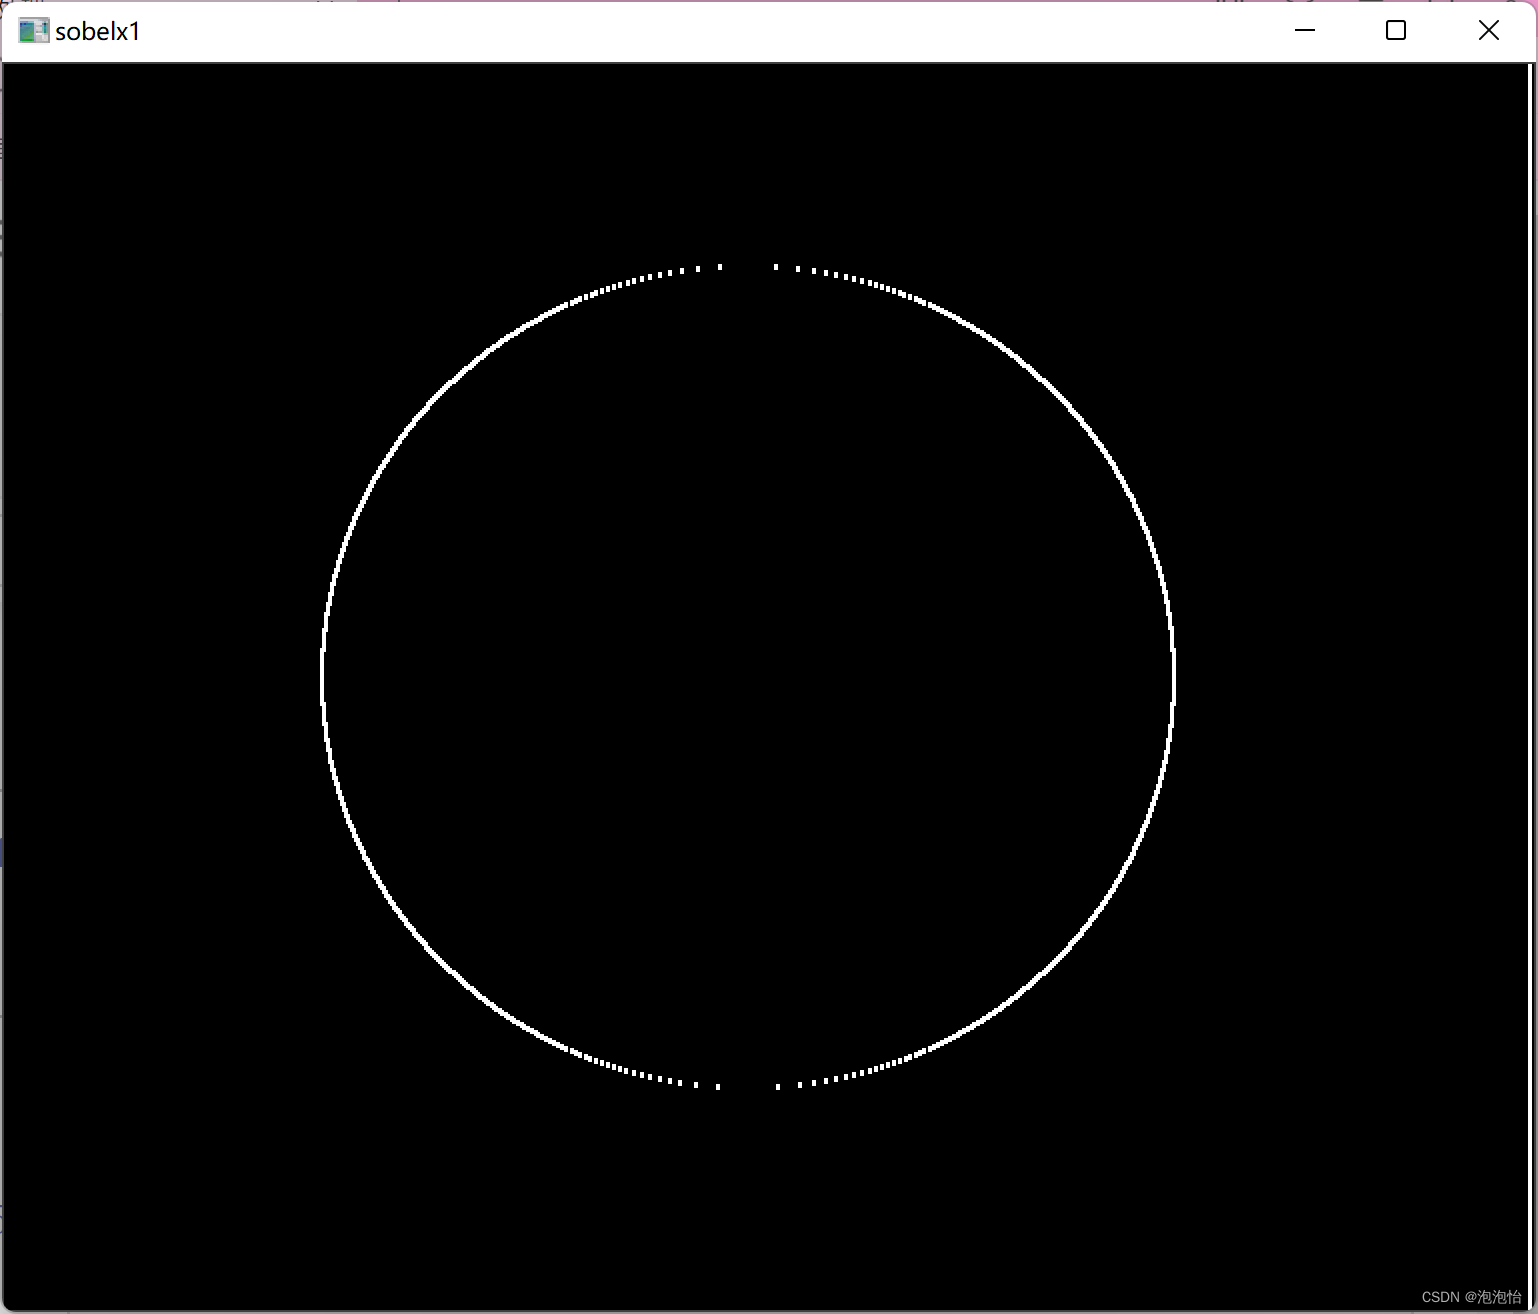Open the system menu via the OpenCV window icon
Screen dimensions: 1538x1314
click(33, 30)
